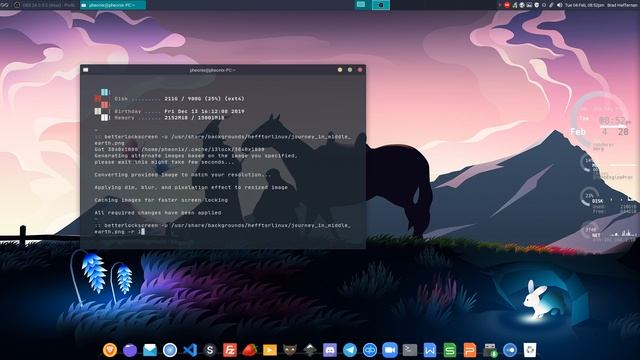
Task: Click the 'Caching images for faster screen locking' line
Action: point(161,200)
